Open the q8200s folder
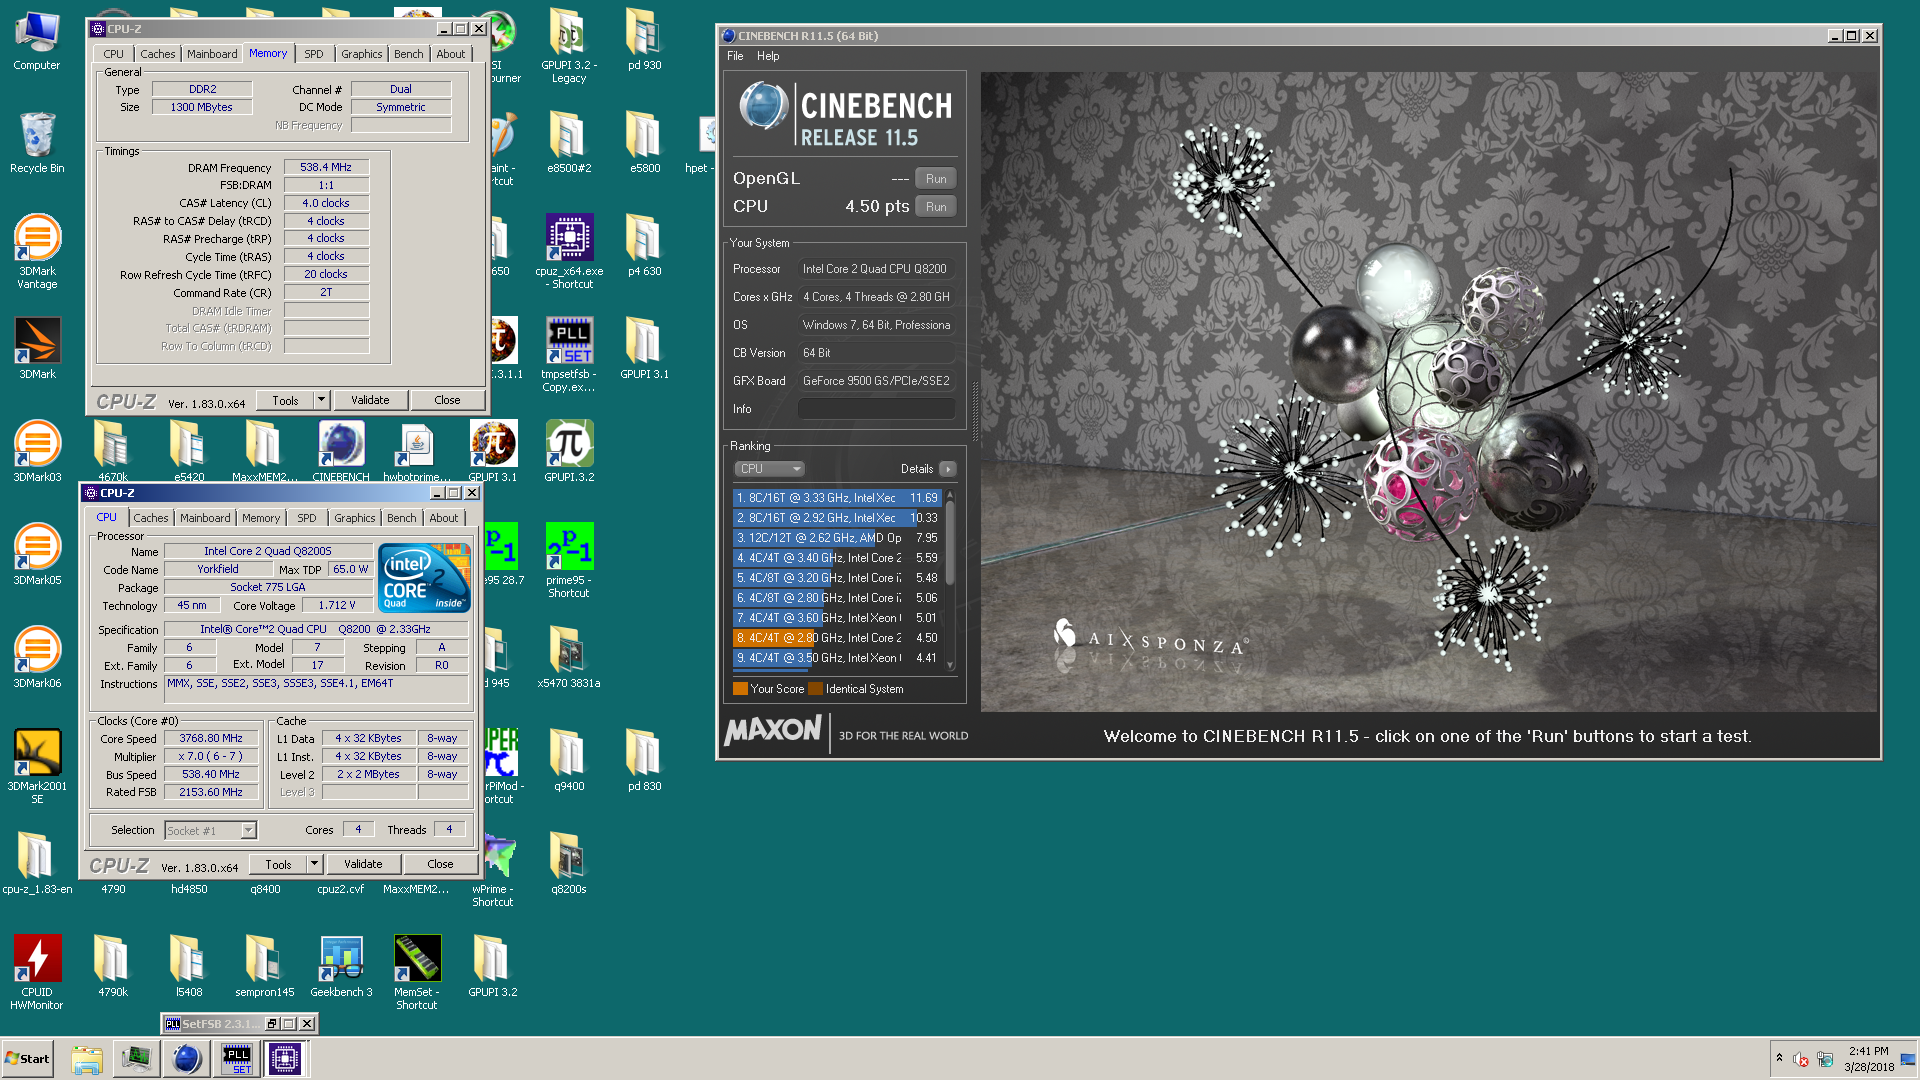This screenshot has width=1920, height=1080. coord(569,863)
